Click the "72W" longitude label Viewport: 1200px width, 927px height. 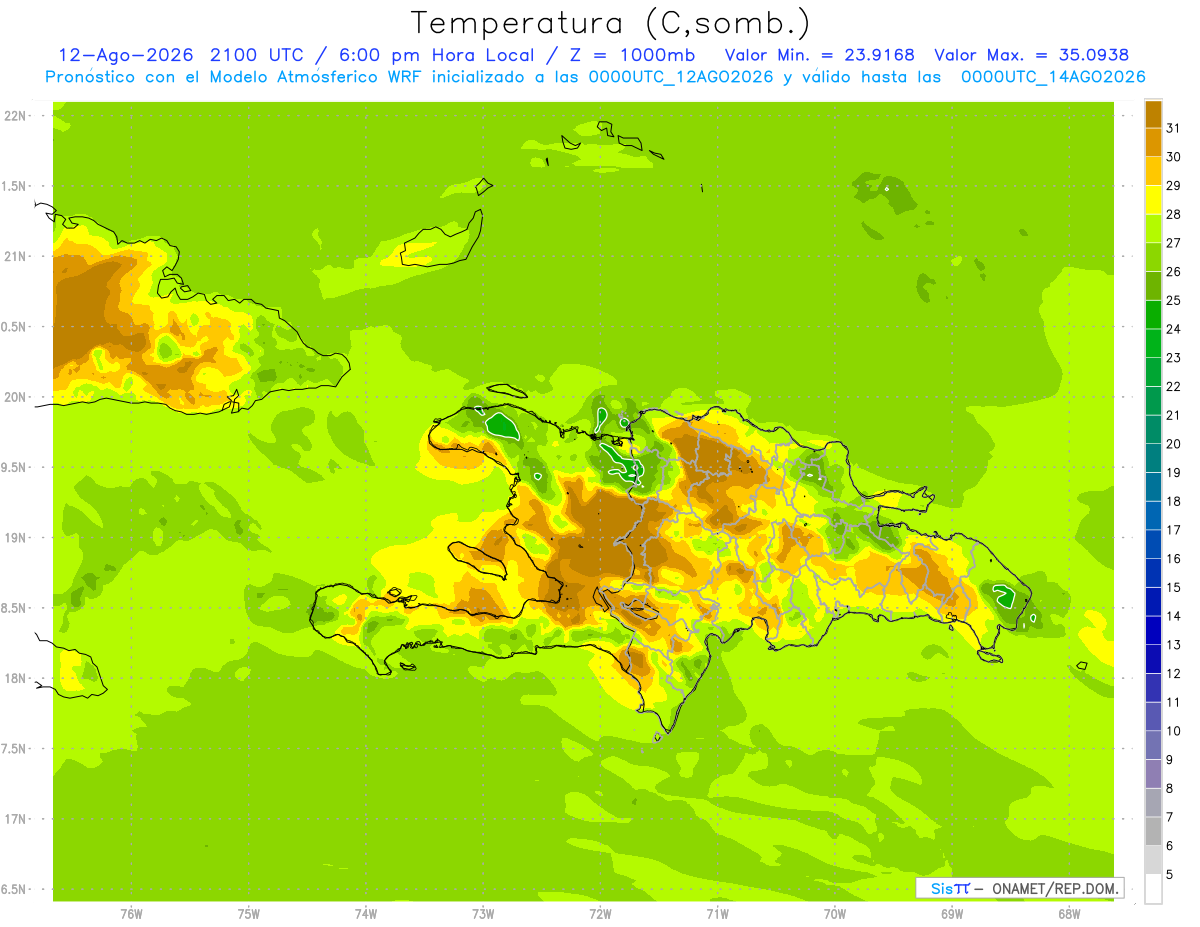click(600, 914)
